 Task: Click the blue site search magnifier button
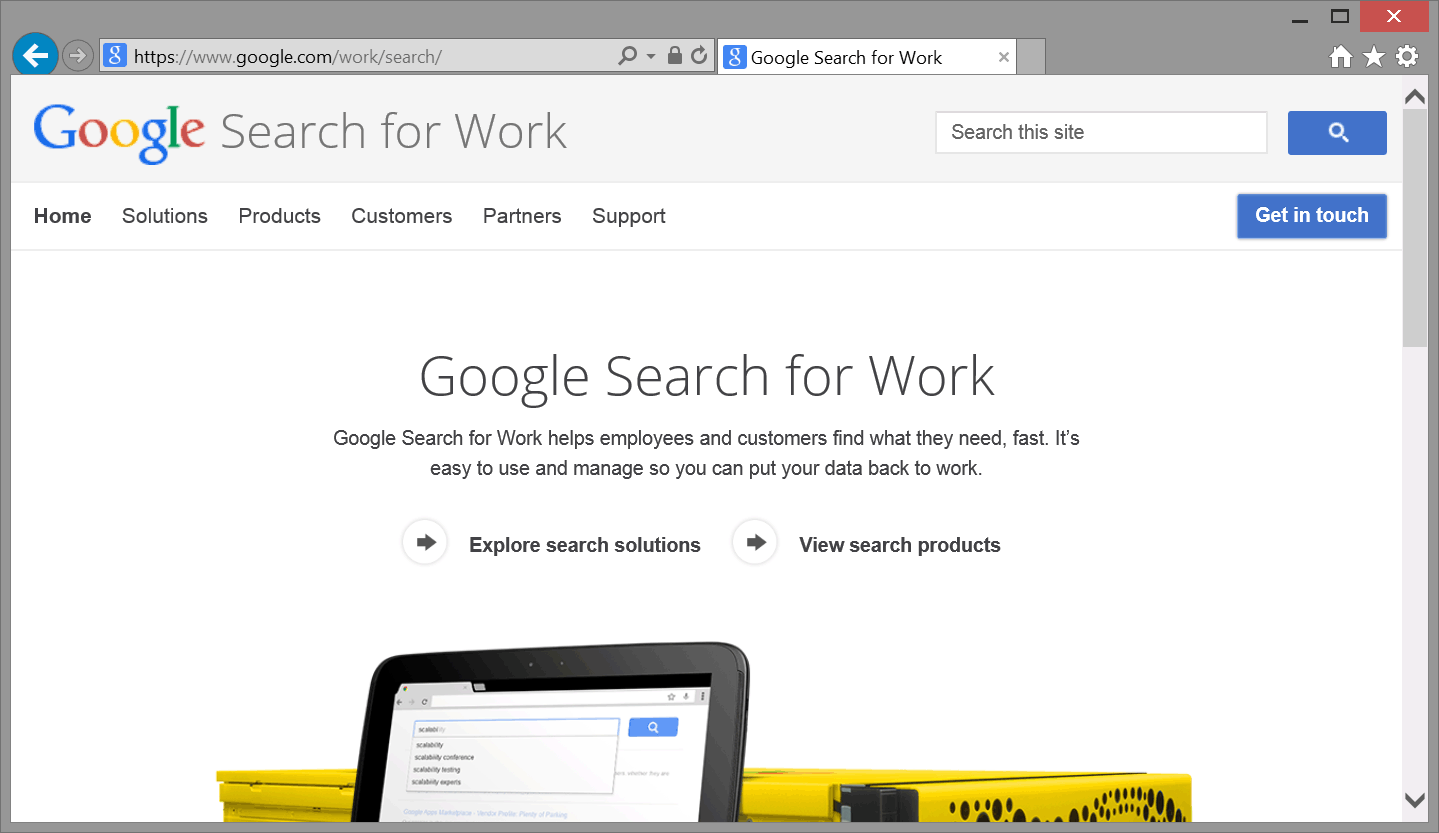click(1337, 133)
